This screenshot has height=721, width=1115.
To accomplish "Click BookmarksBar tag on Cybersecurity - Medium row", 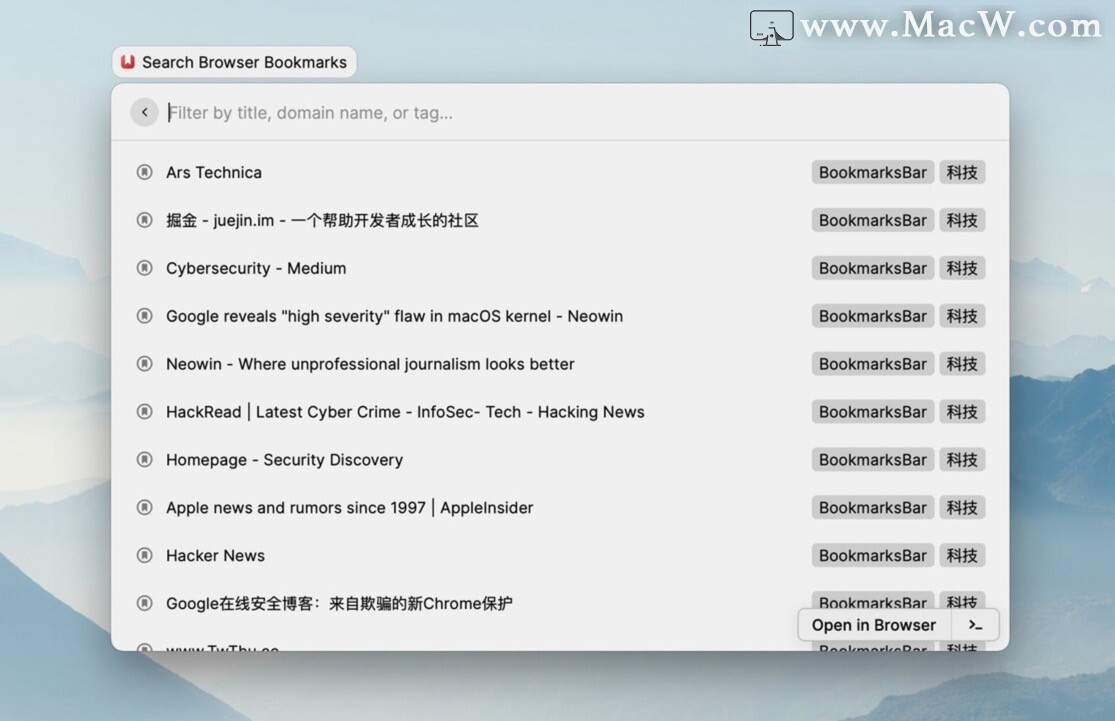I will pos(873,268).
